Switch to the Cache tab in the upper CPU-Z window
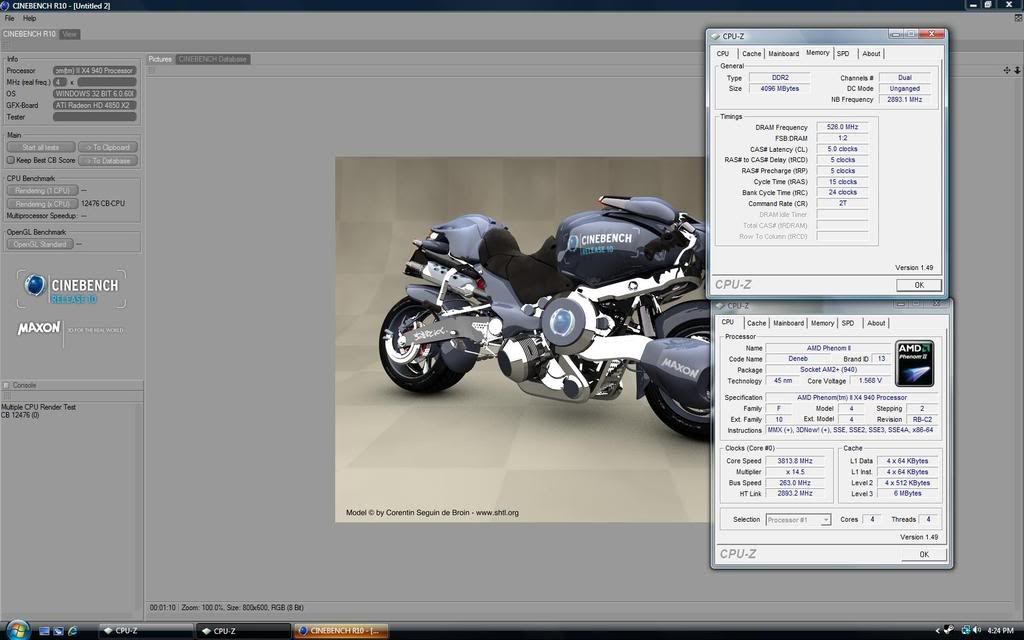1024x640 pixels. [x=752, y=54]
